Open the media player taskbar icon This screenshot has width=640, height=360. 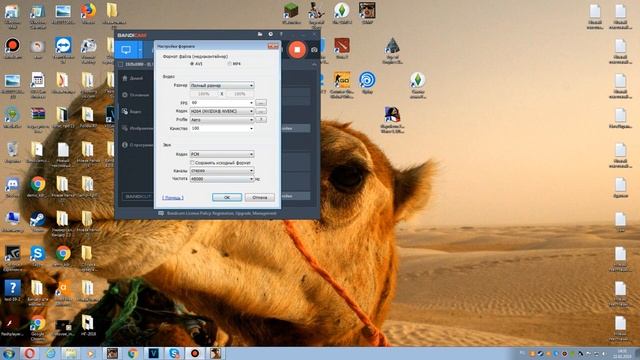click(91, 353)
